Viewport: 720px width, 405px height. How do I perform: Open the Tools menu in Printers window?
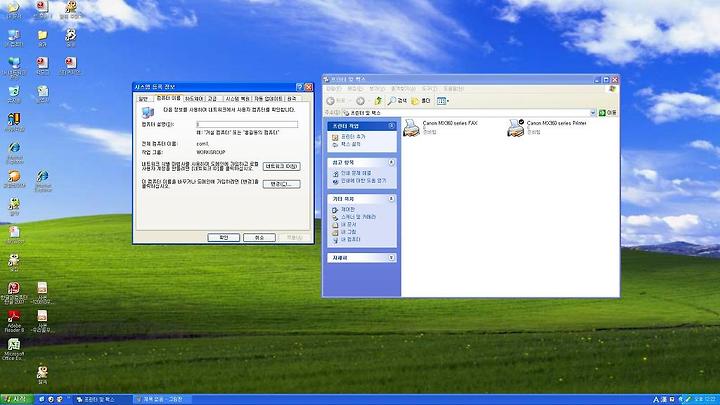click(x=429, y=89)
